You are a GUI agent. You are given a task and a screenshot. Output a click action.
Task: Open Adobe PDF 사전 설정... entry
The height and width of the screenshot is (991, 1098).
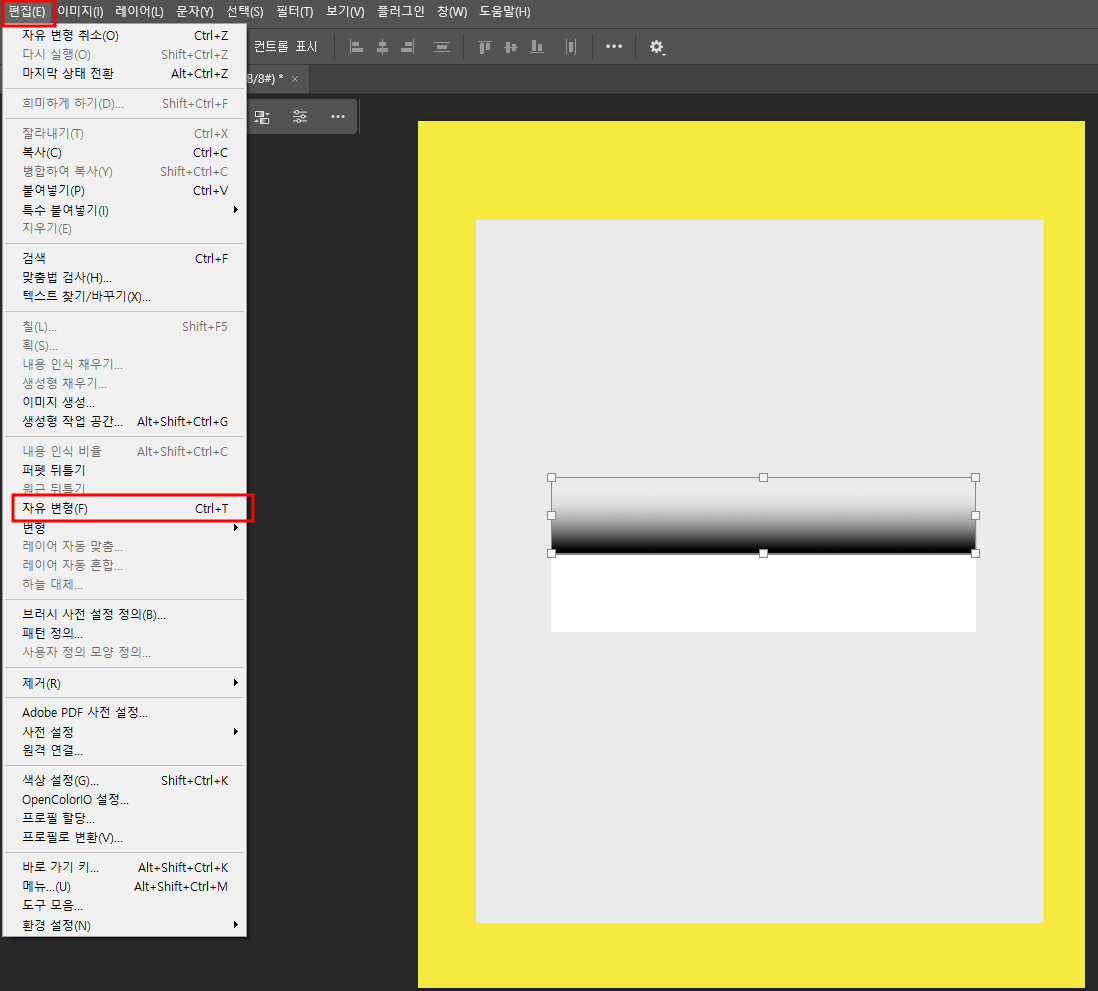click(x=125, y=712)
